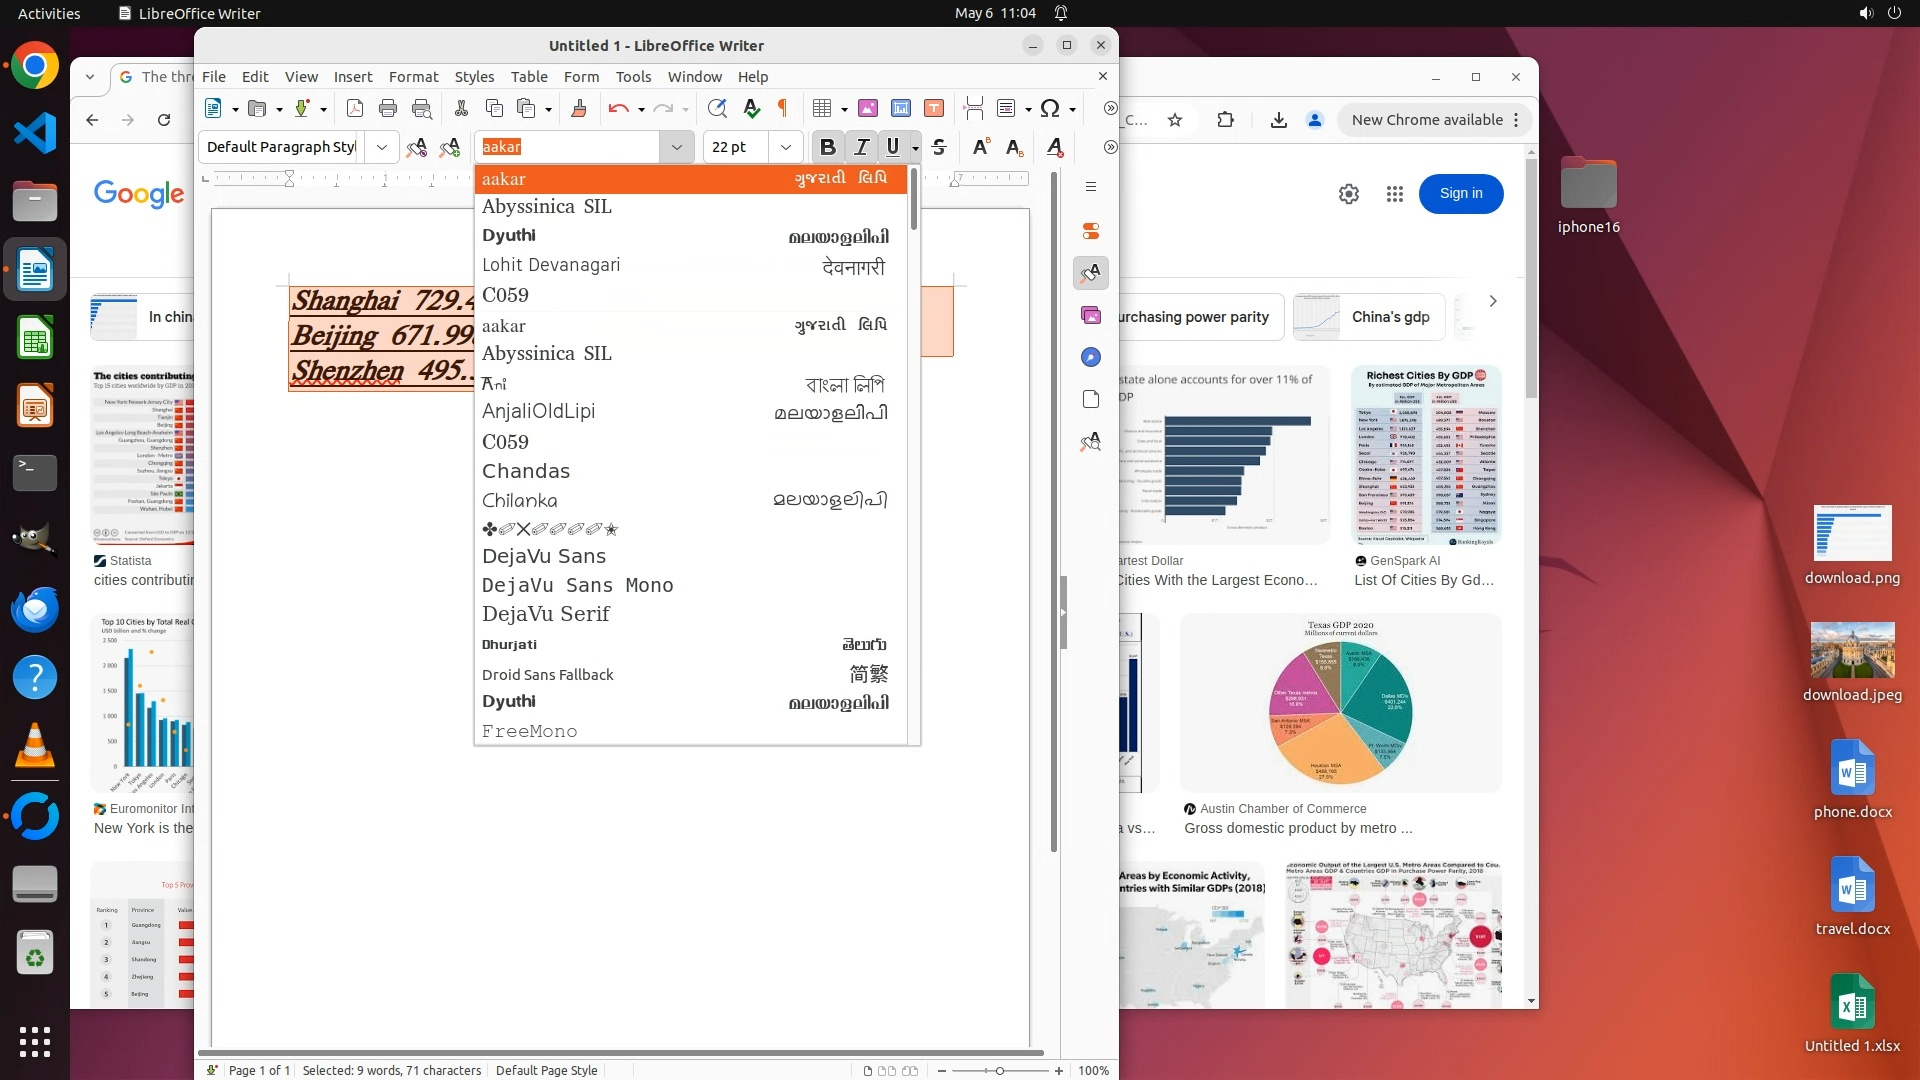Collapse the font name dropdown arrow

[677, 147]
